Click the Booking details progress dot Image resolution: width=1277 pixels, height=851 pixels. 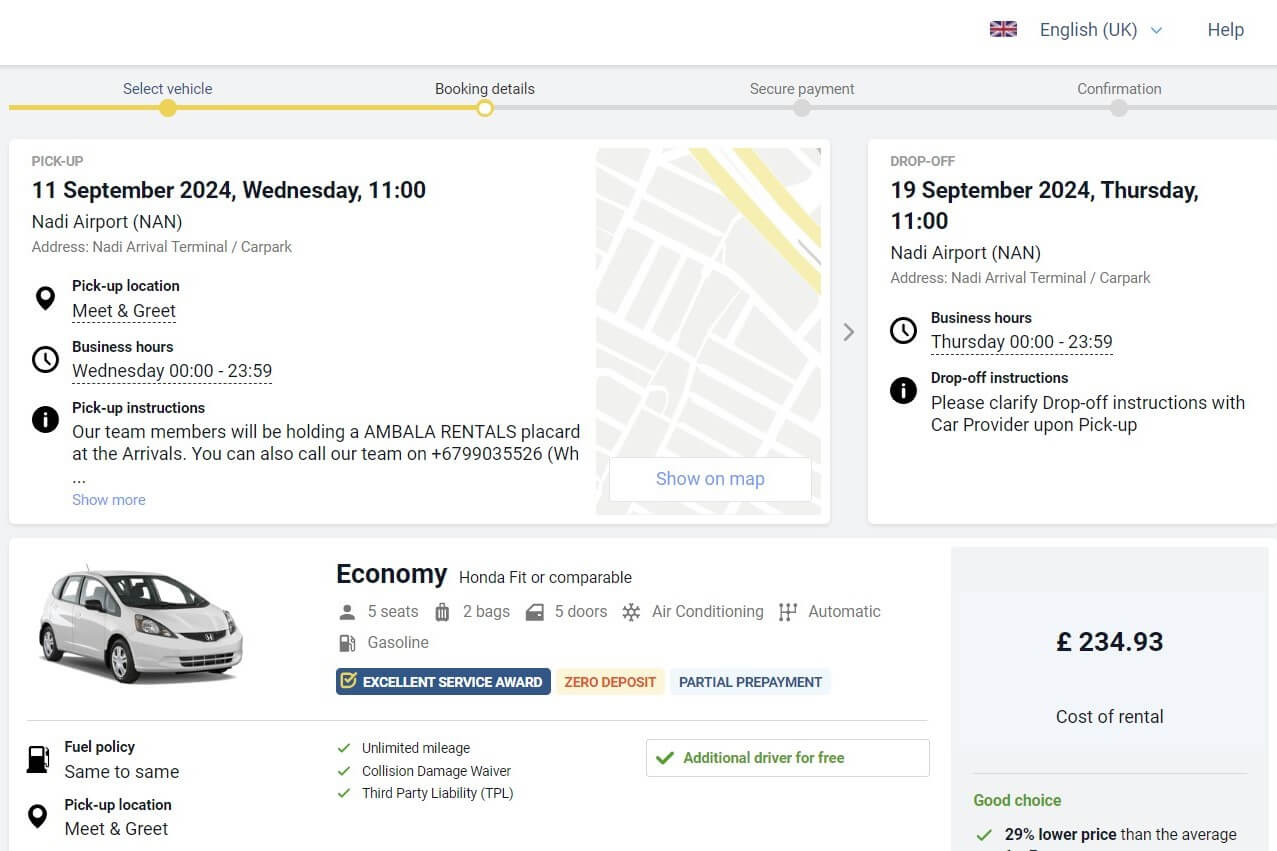(485, 108)
